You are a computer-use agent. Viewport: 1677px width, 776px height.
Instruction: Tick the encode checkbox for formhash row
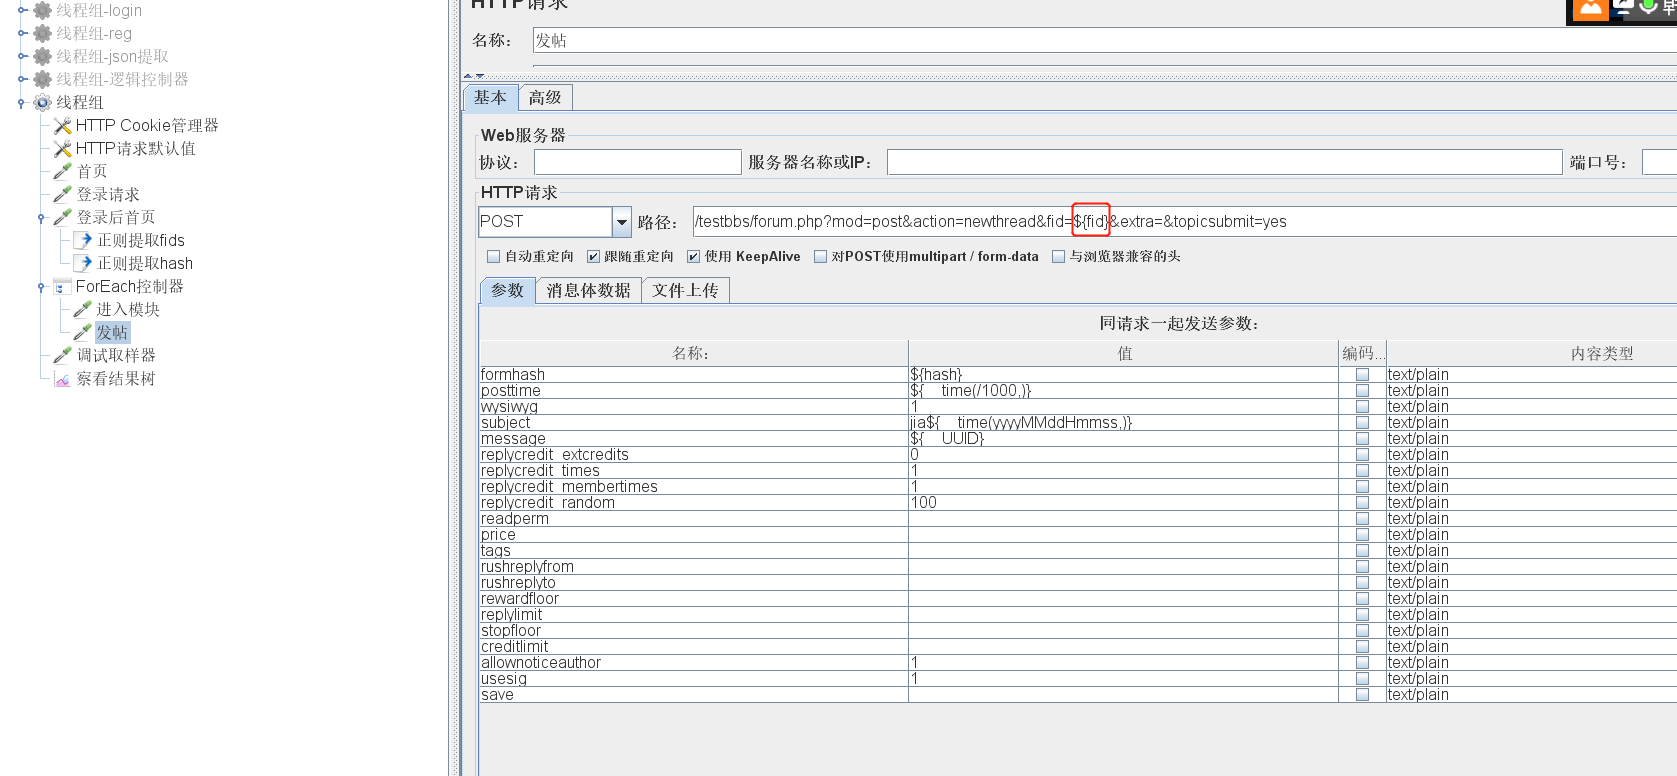1362,375
